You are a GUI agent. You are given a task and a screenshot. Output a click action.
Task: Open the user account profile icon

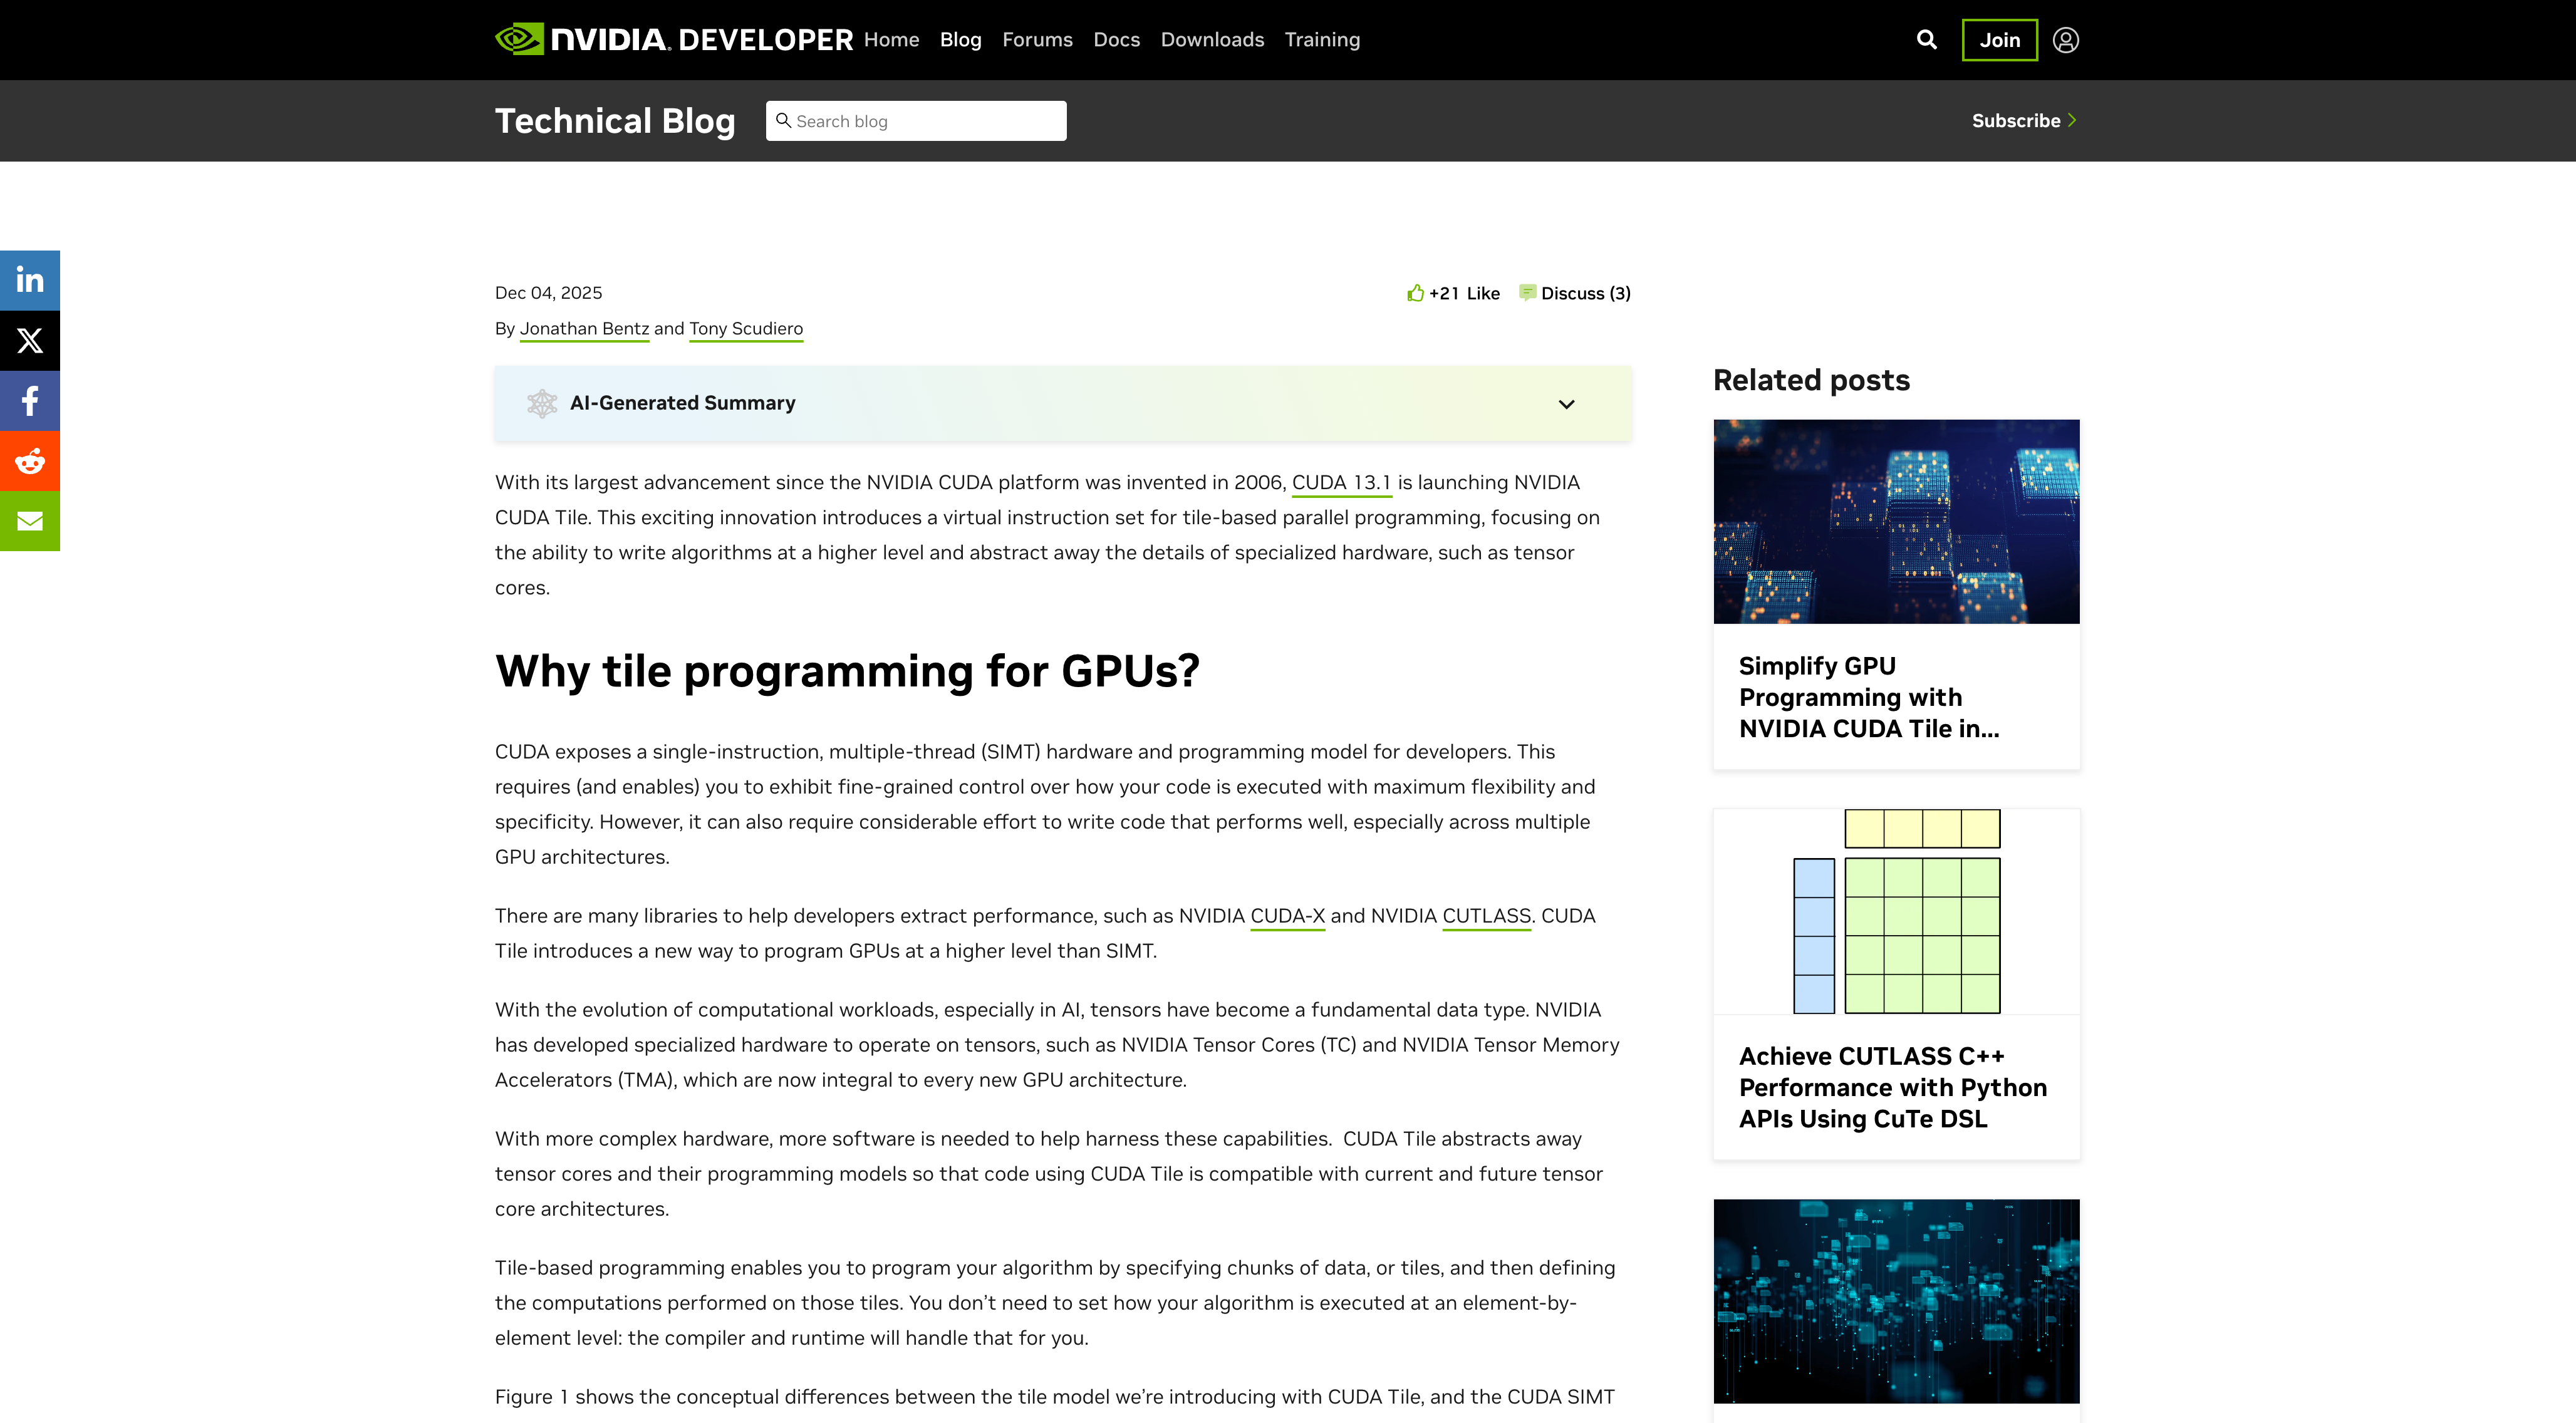(x=2065, y=40)
